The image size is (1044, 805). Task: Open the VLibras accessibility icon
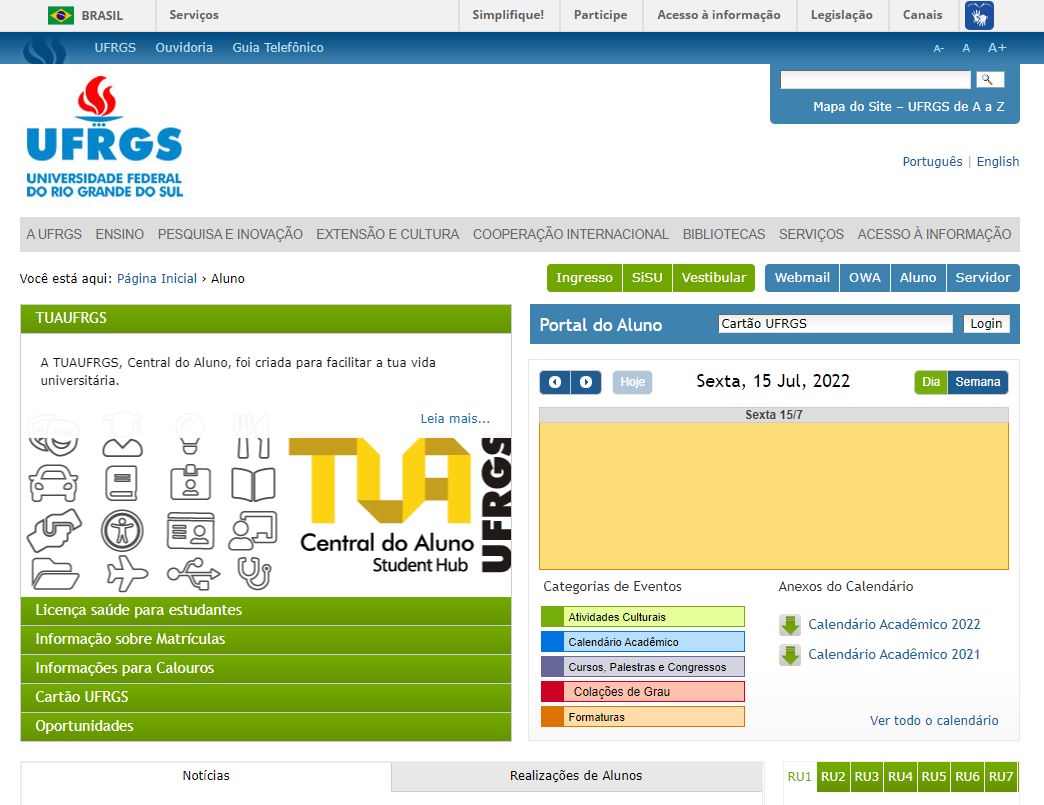pos(979,15)
